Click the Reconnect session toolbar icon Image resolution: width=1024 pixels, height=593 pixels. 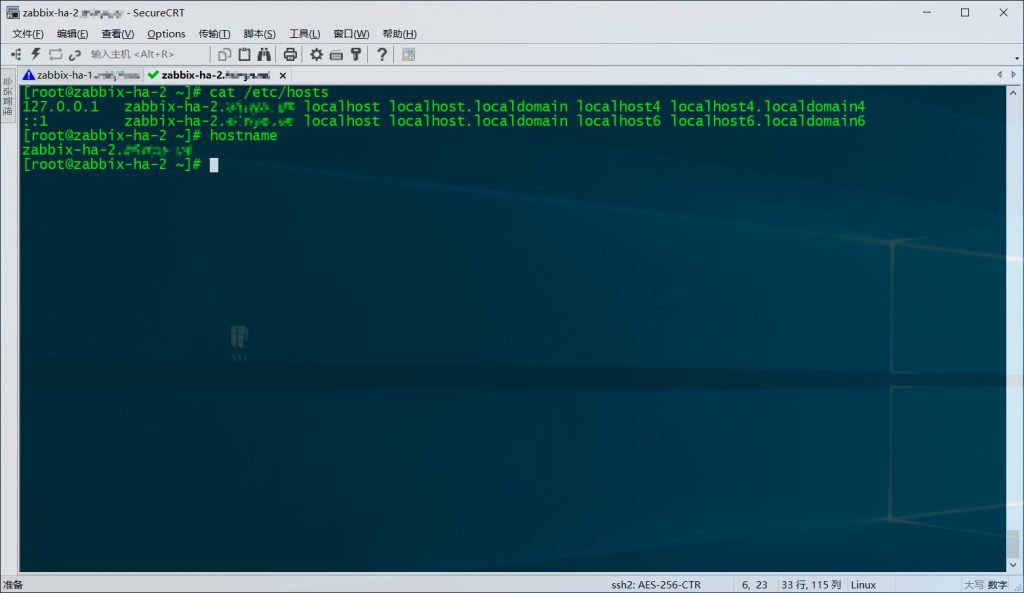(x=56, y=54)
